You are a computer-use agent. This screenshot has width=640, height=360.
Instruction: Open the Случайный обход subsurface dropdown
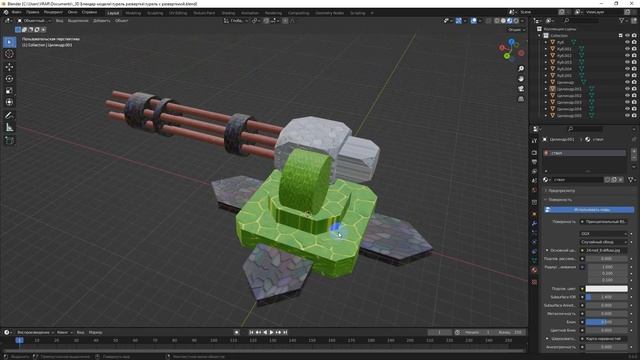tap(603, 242)
